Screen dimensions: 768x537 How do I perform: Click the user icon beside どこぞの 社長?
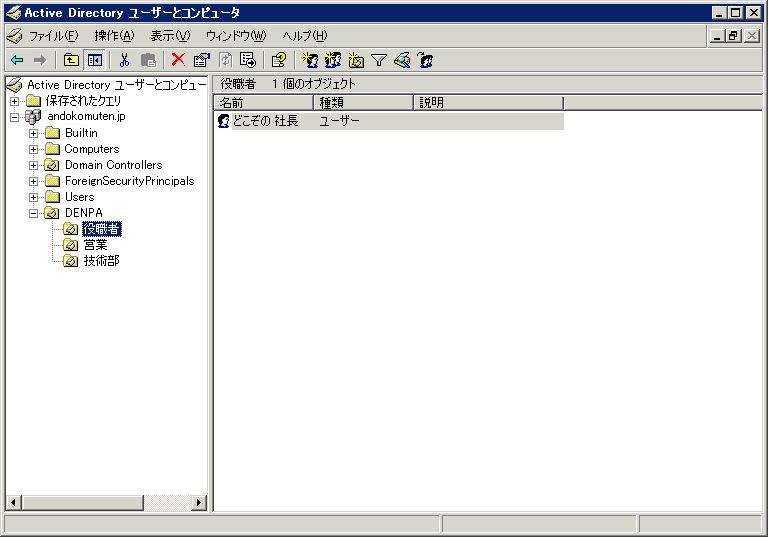(223, 121)
